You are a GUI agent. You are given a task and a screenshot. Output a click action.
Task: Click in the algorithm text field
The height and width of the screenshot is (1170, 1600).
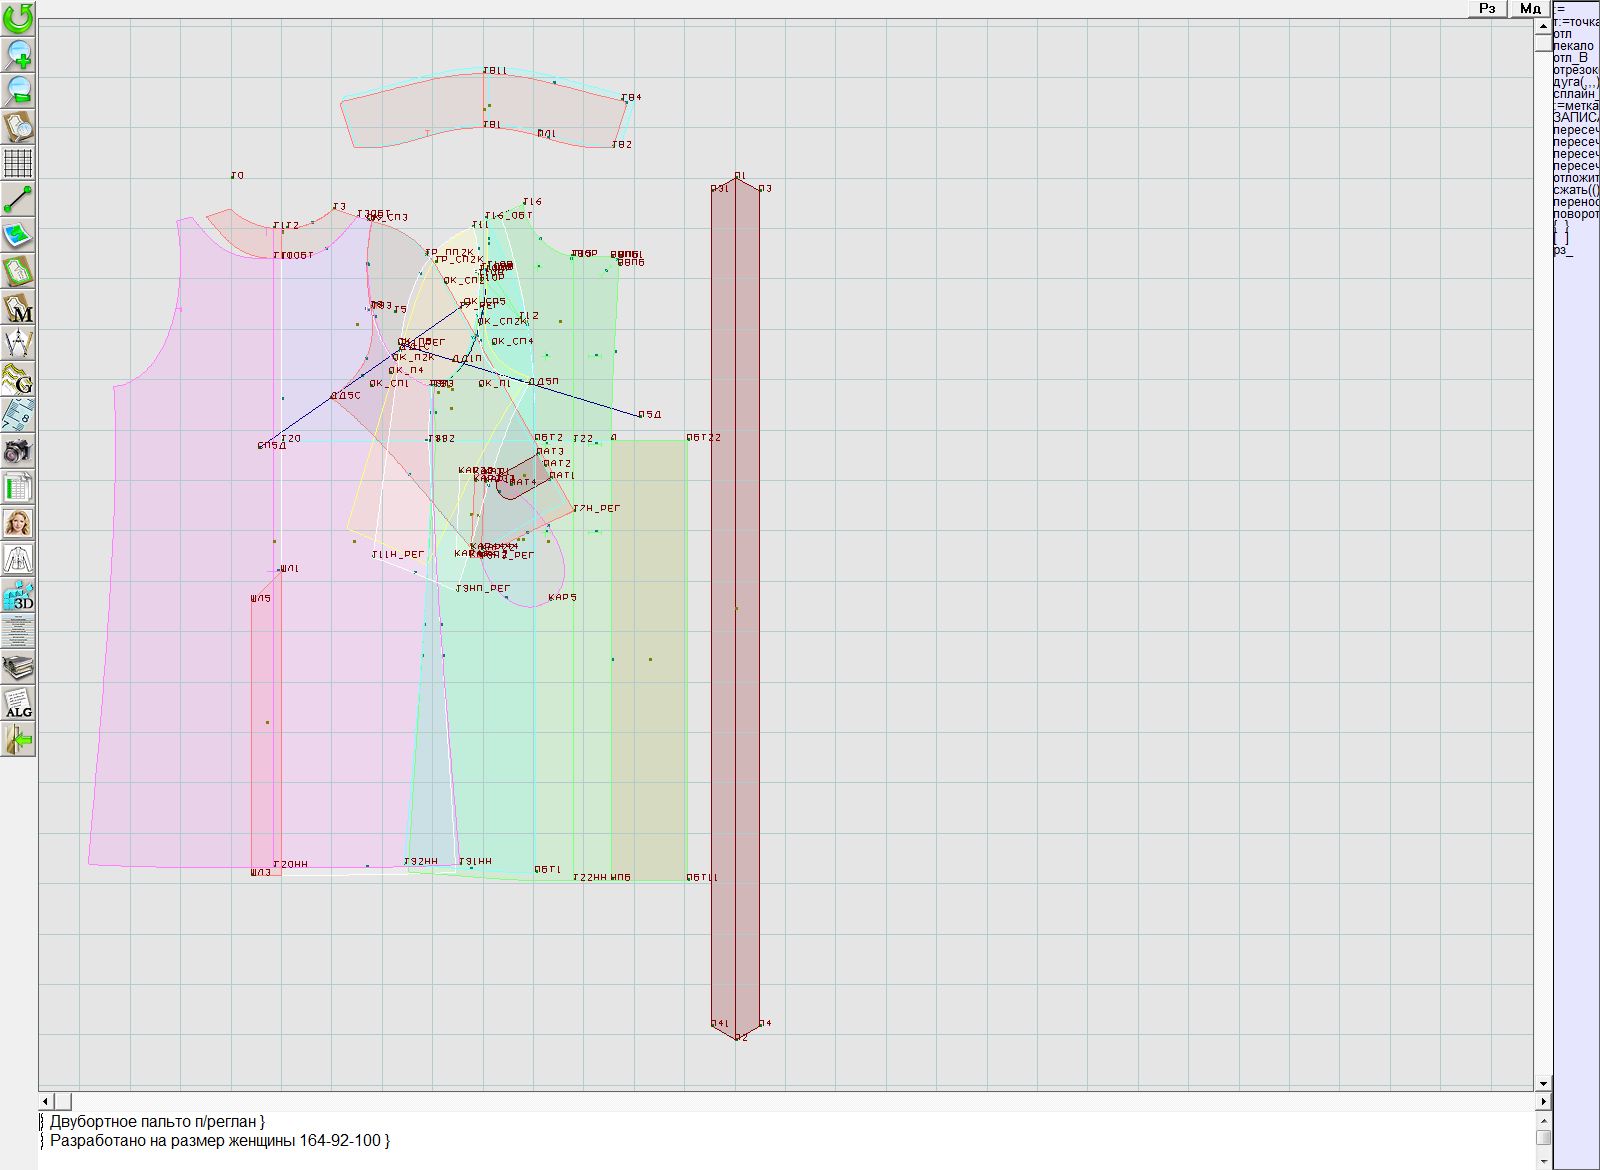tap(780, 1140)
